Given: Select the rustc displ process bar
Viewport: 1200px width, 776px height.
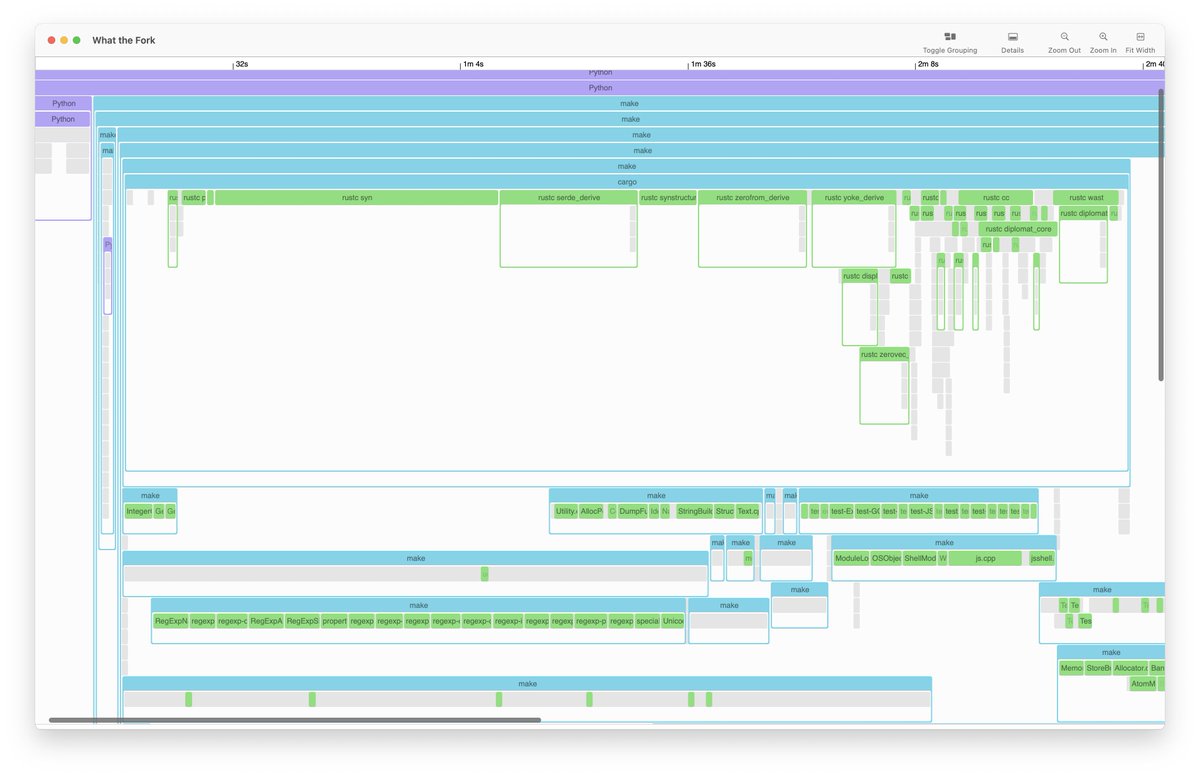Looking at the screenshot, I should tap(859, 276).
